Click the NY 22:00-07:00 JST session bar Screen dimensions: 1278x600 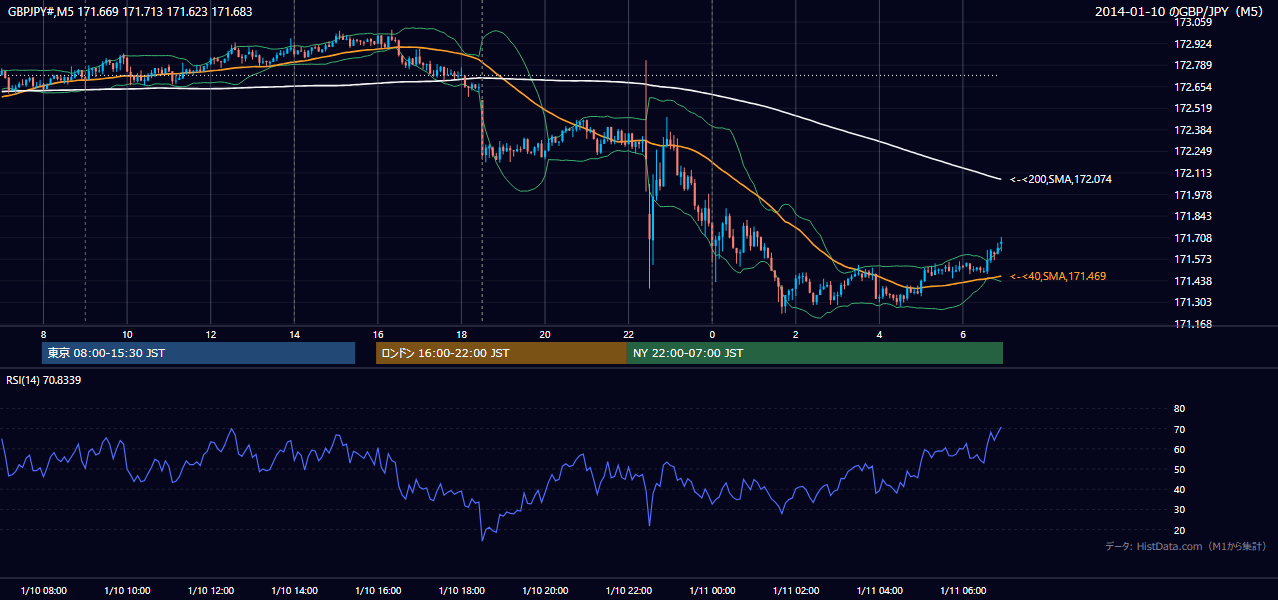pos(815,353)
